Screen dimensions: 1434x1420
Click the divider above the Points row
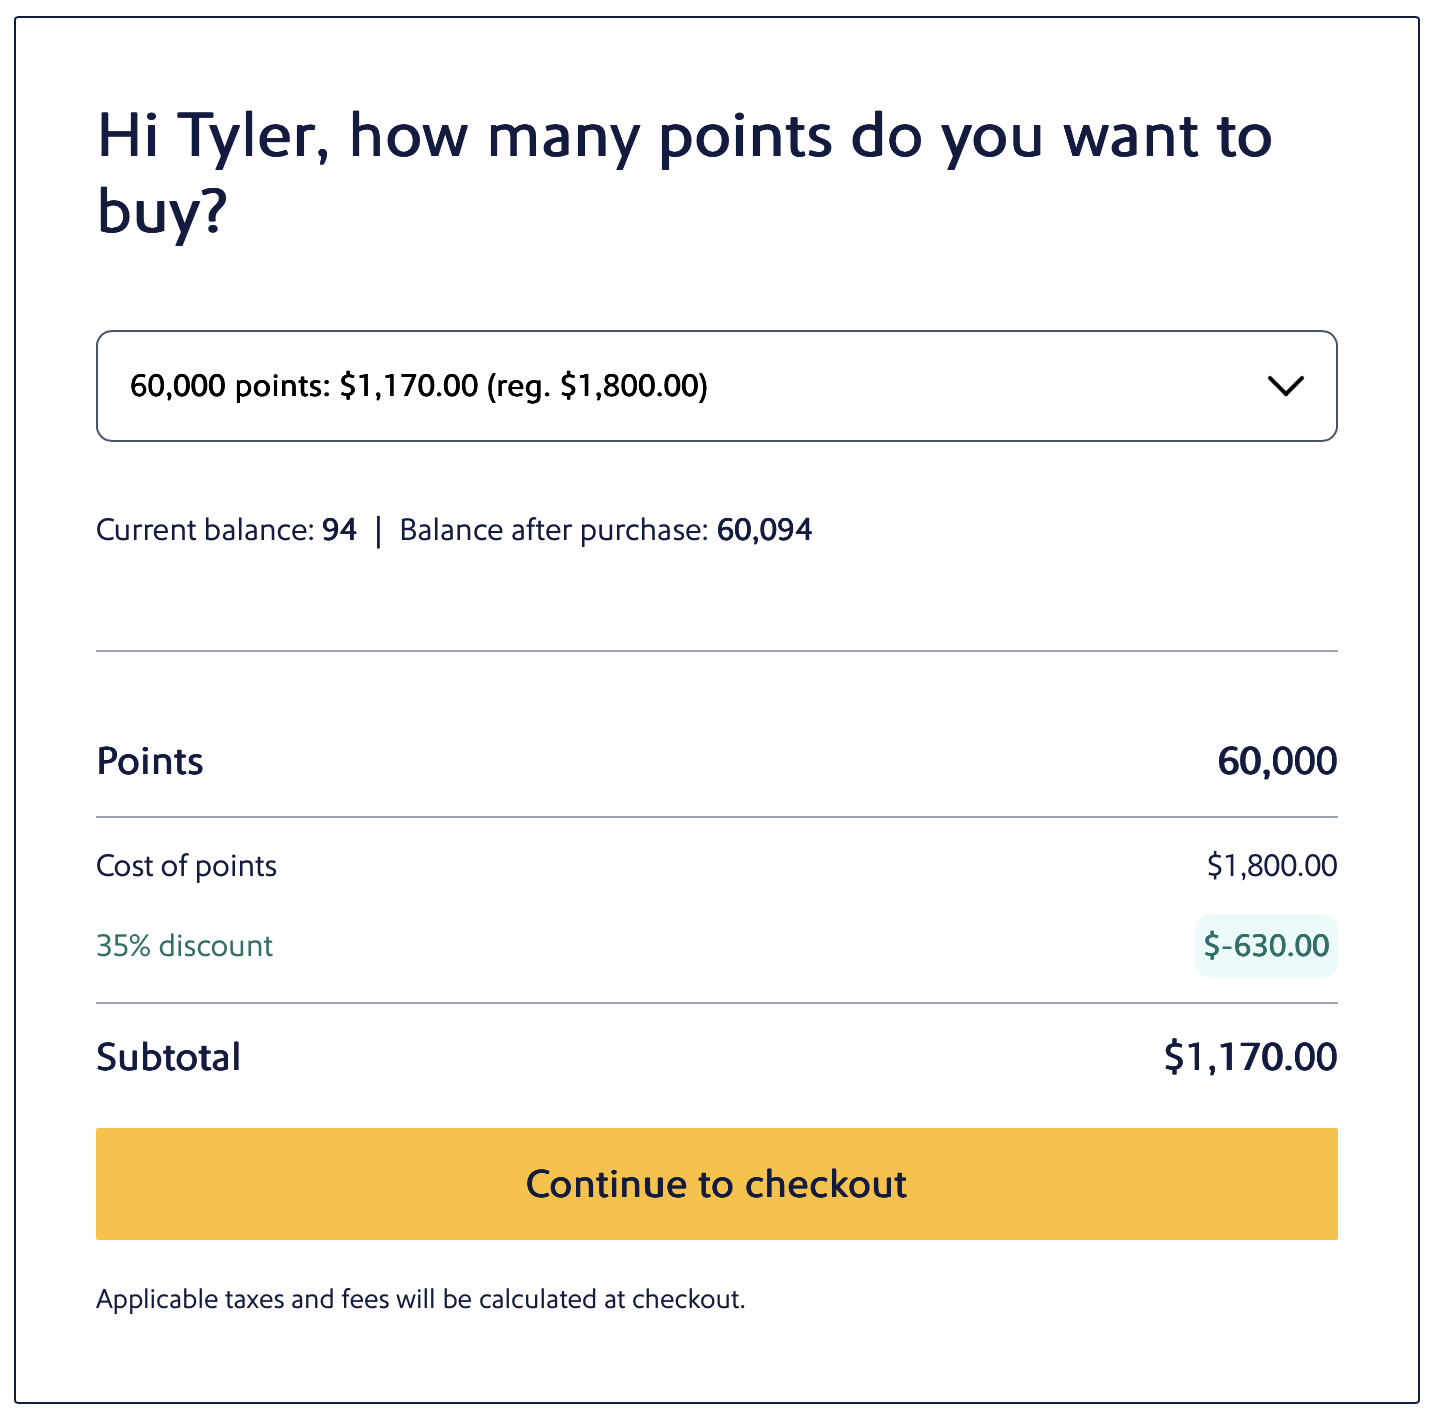(716, 651)
